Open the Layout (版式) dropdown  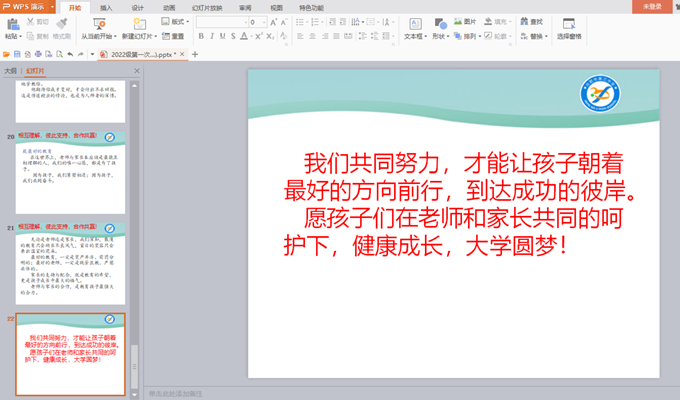176,21
